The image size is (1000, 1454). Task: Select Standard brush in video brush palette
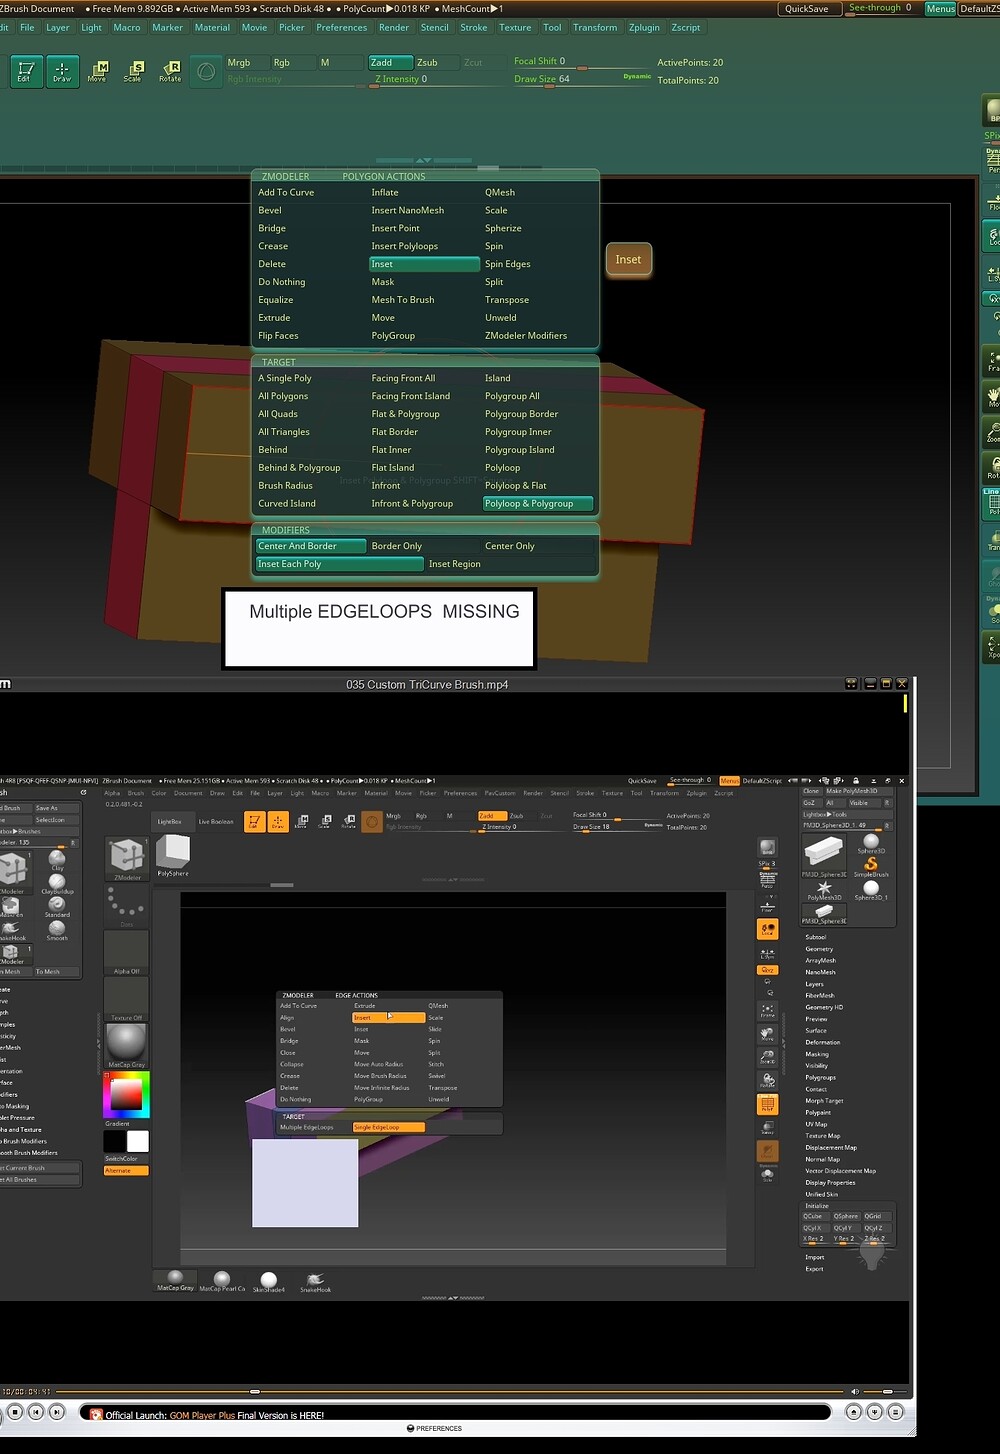pyautogui.click(x=57, y=906)
